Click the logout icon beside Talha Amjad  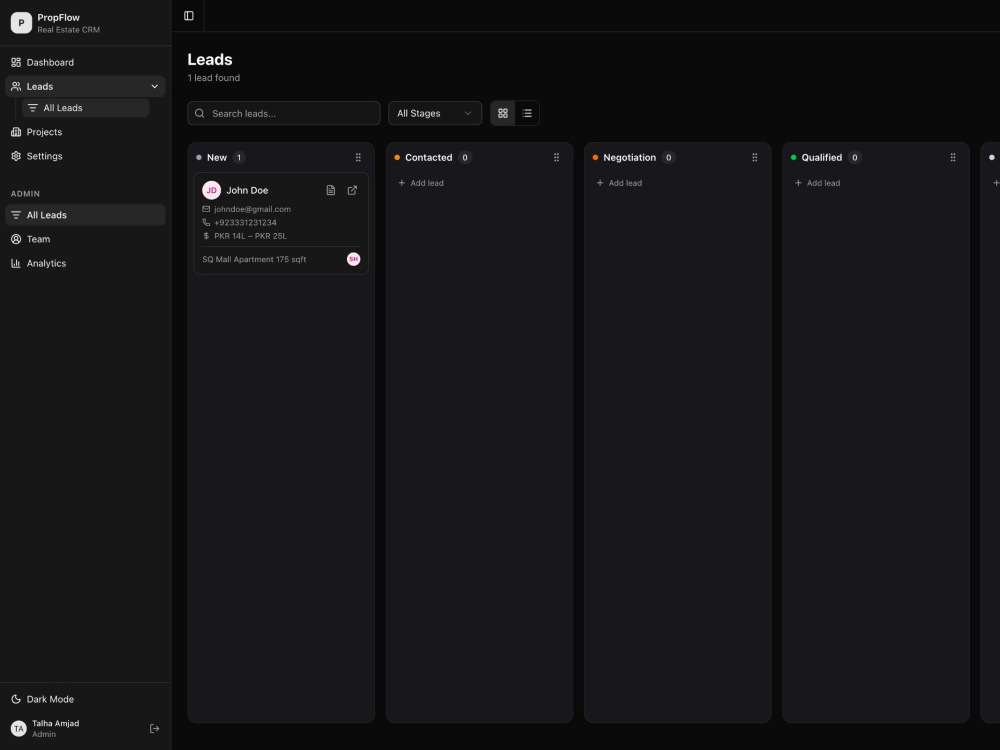pyautogui.click(x=154, y=728)
